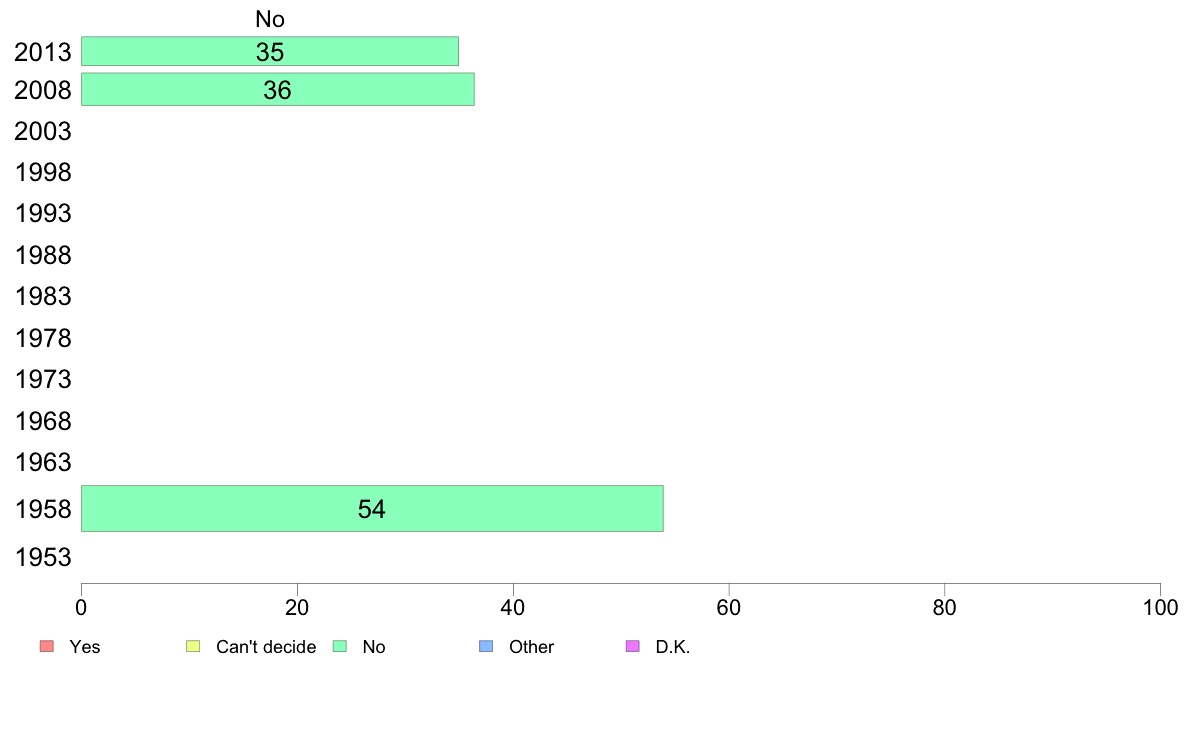Click the axis tick labeled 0
Screen dimensions: 1188x736
tap(81, 607)
